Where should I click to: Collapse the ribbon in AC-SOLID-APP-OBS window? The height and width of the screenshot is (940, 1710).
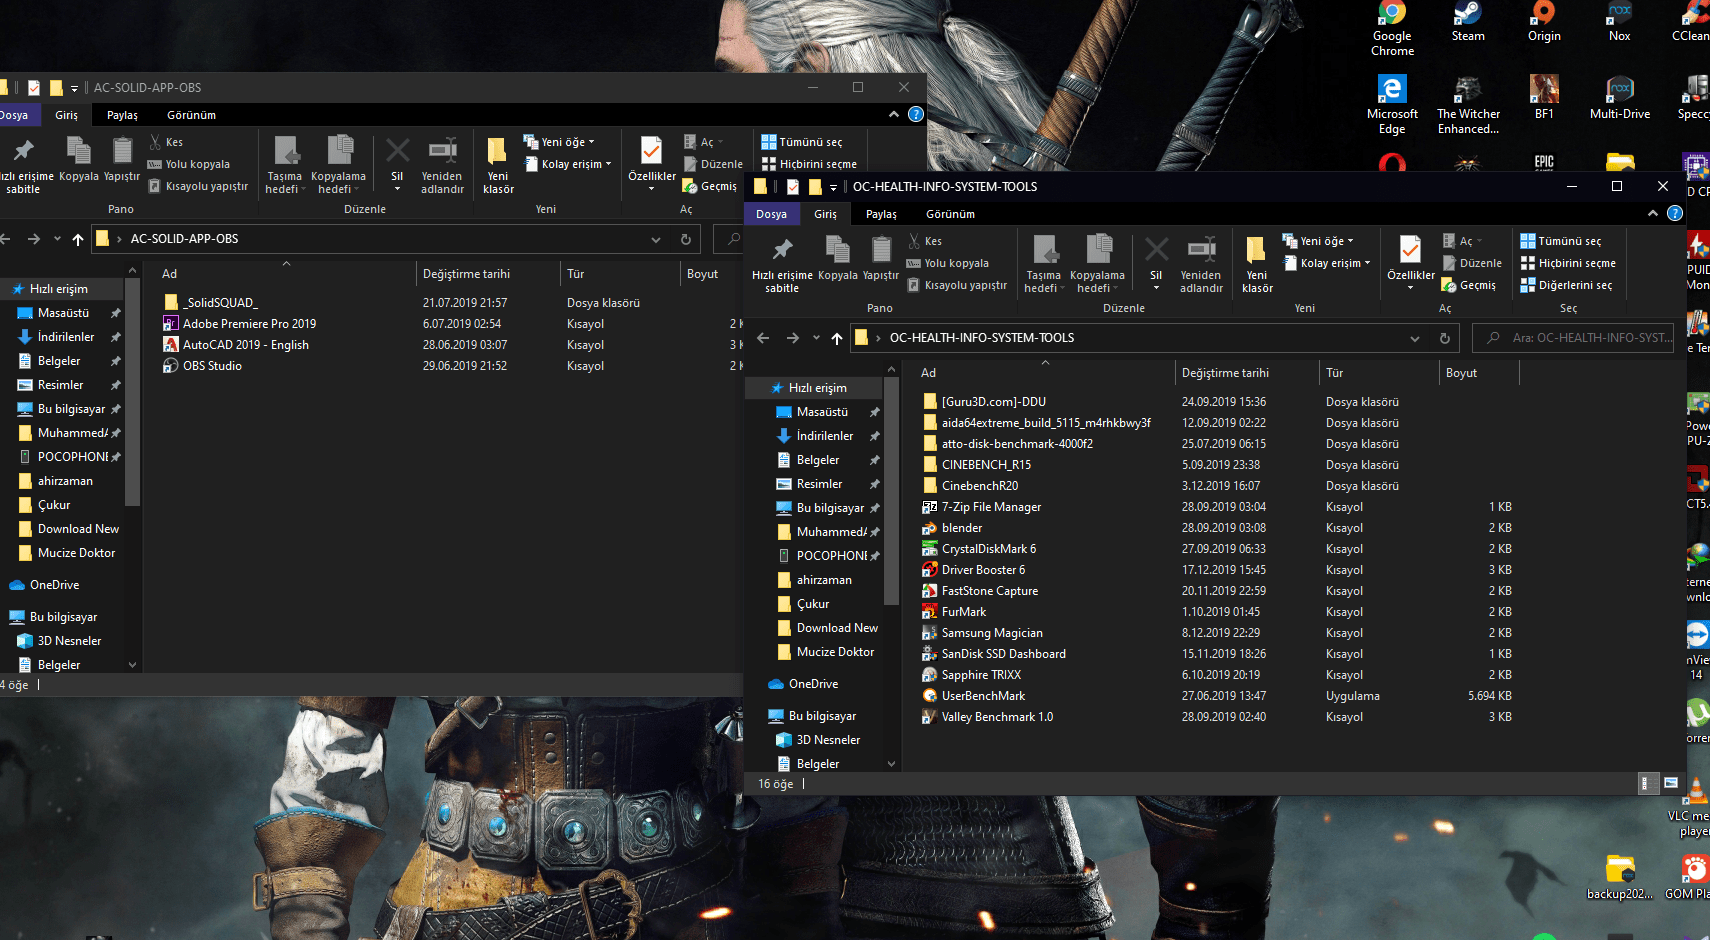[x=893, y=114]
